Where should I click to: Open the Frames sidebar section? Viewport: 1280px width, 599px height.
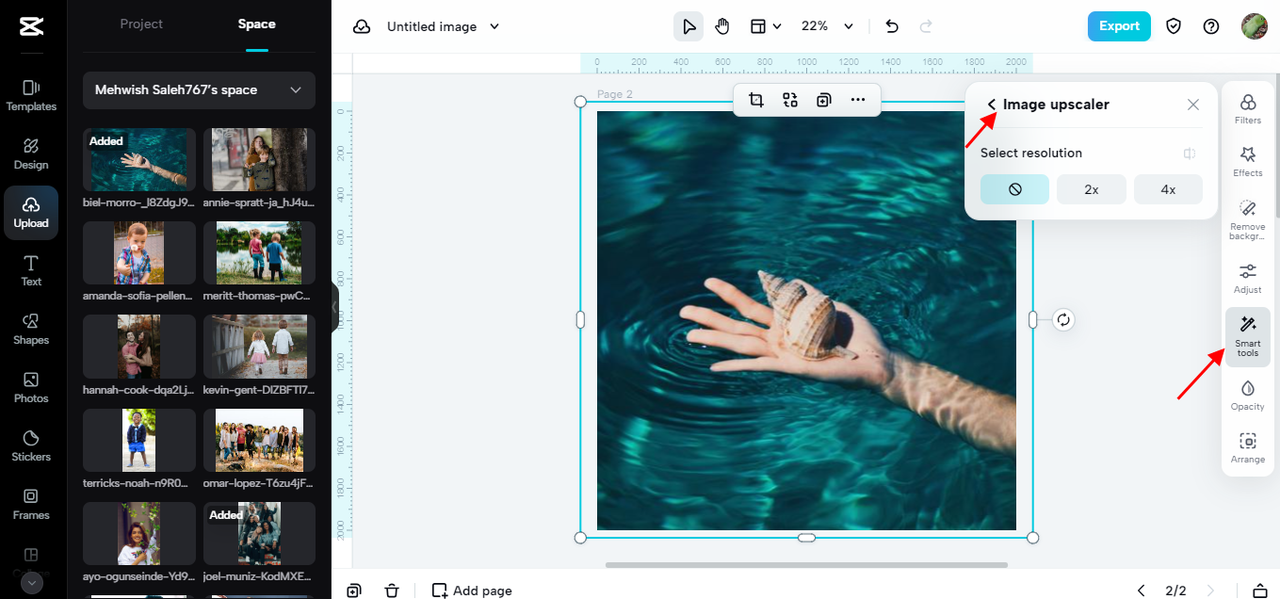[x=31, y=504]
